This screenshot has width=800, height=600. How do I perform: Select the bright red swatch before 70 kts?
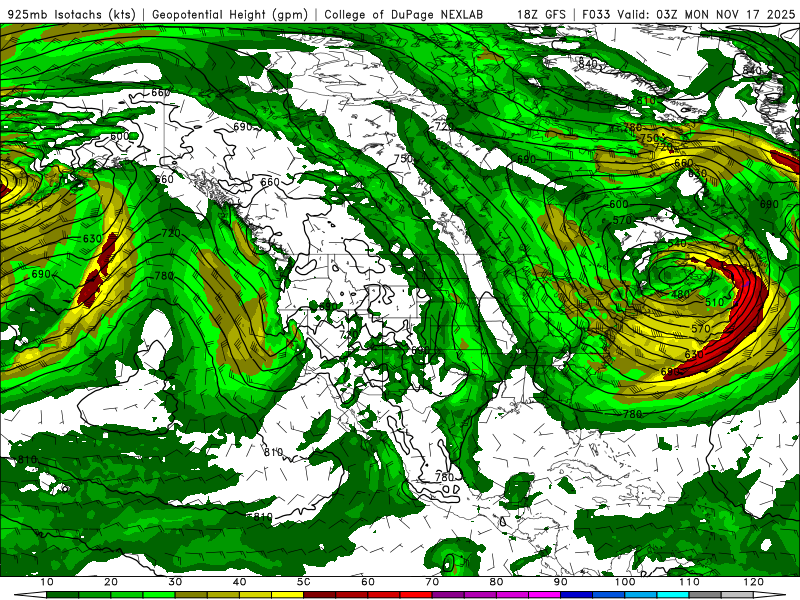click(x=416, y=594)
